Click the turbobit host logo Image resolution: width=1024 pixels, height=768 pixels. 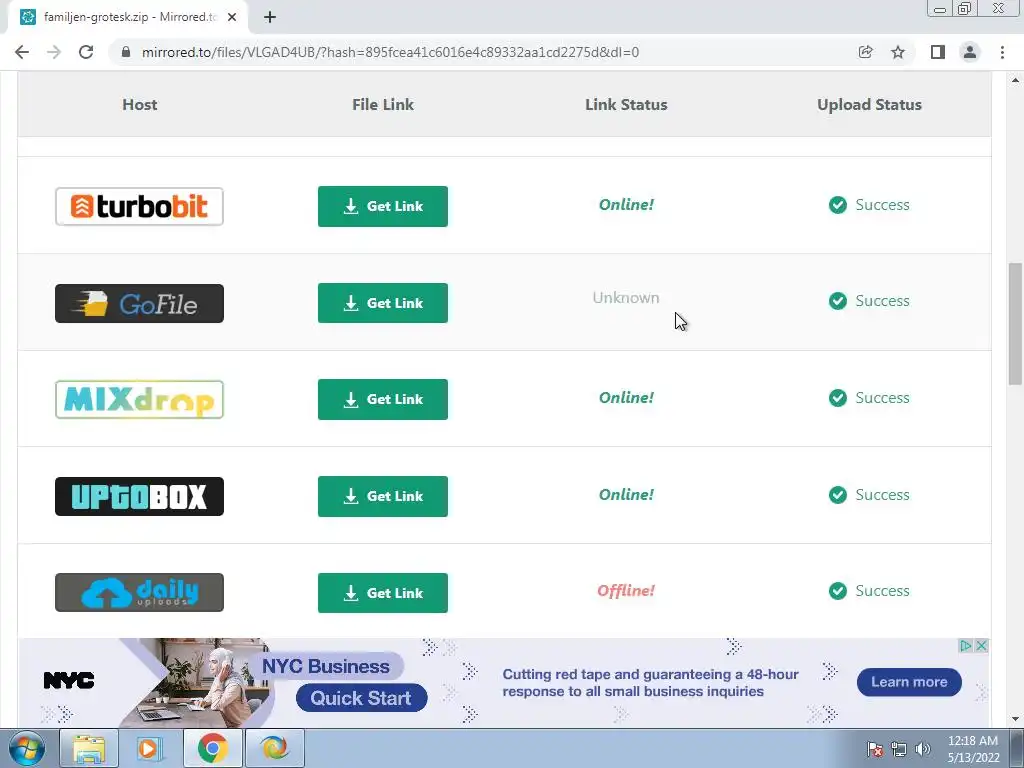(139, 206)
